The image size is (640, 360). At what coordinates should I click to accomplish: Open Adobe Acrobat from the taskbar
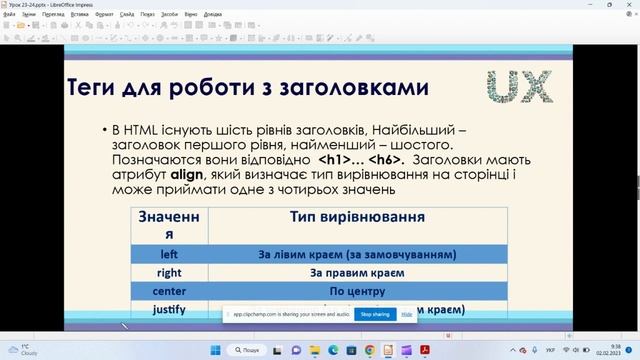[425, 350]
